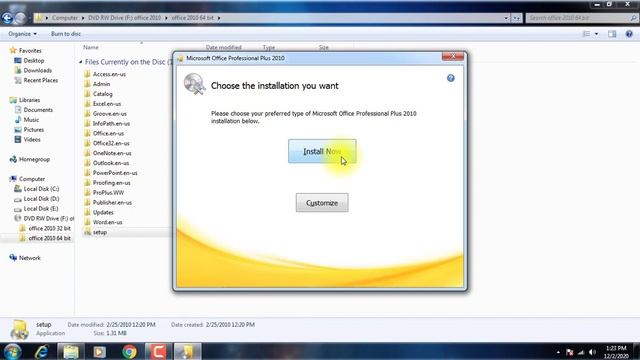The height and width of the screenshot is (360, 640).
Task: Select office 2010 64 bit breadcrumb
Action: click(193, 18)
